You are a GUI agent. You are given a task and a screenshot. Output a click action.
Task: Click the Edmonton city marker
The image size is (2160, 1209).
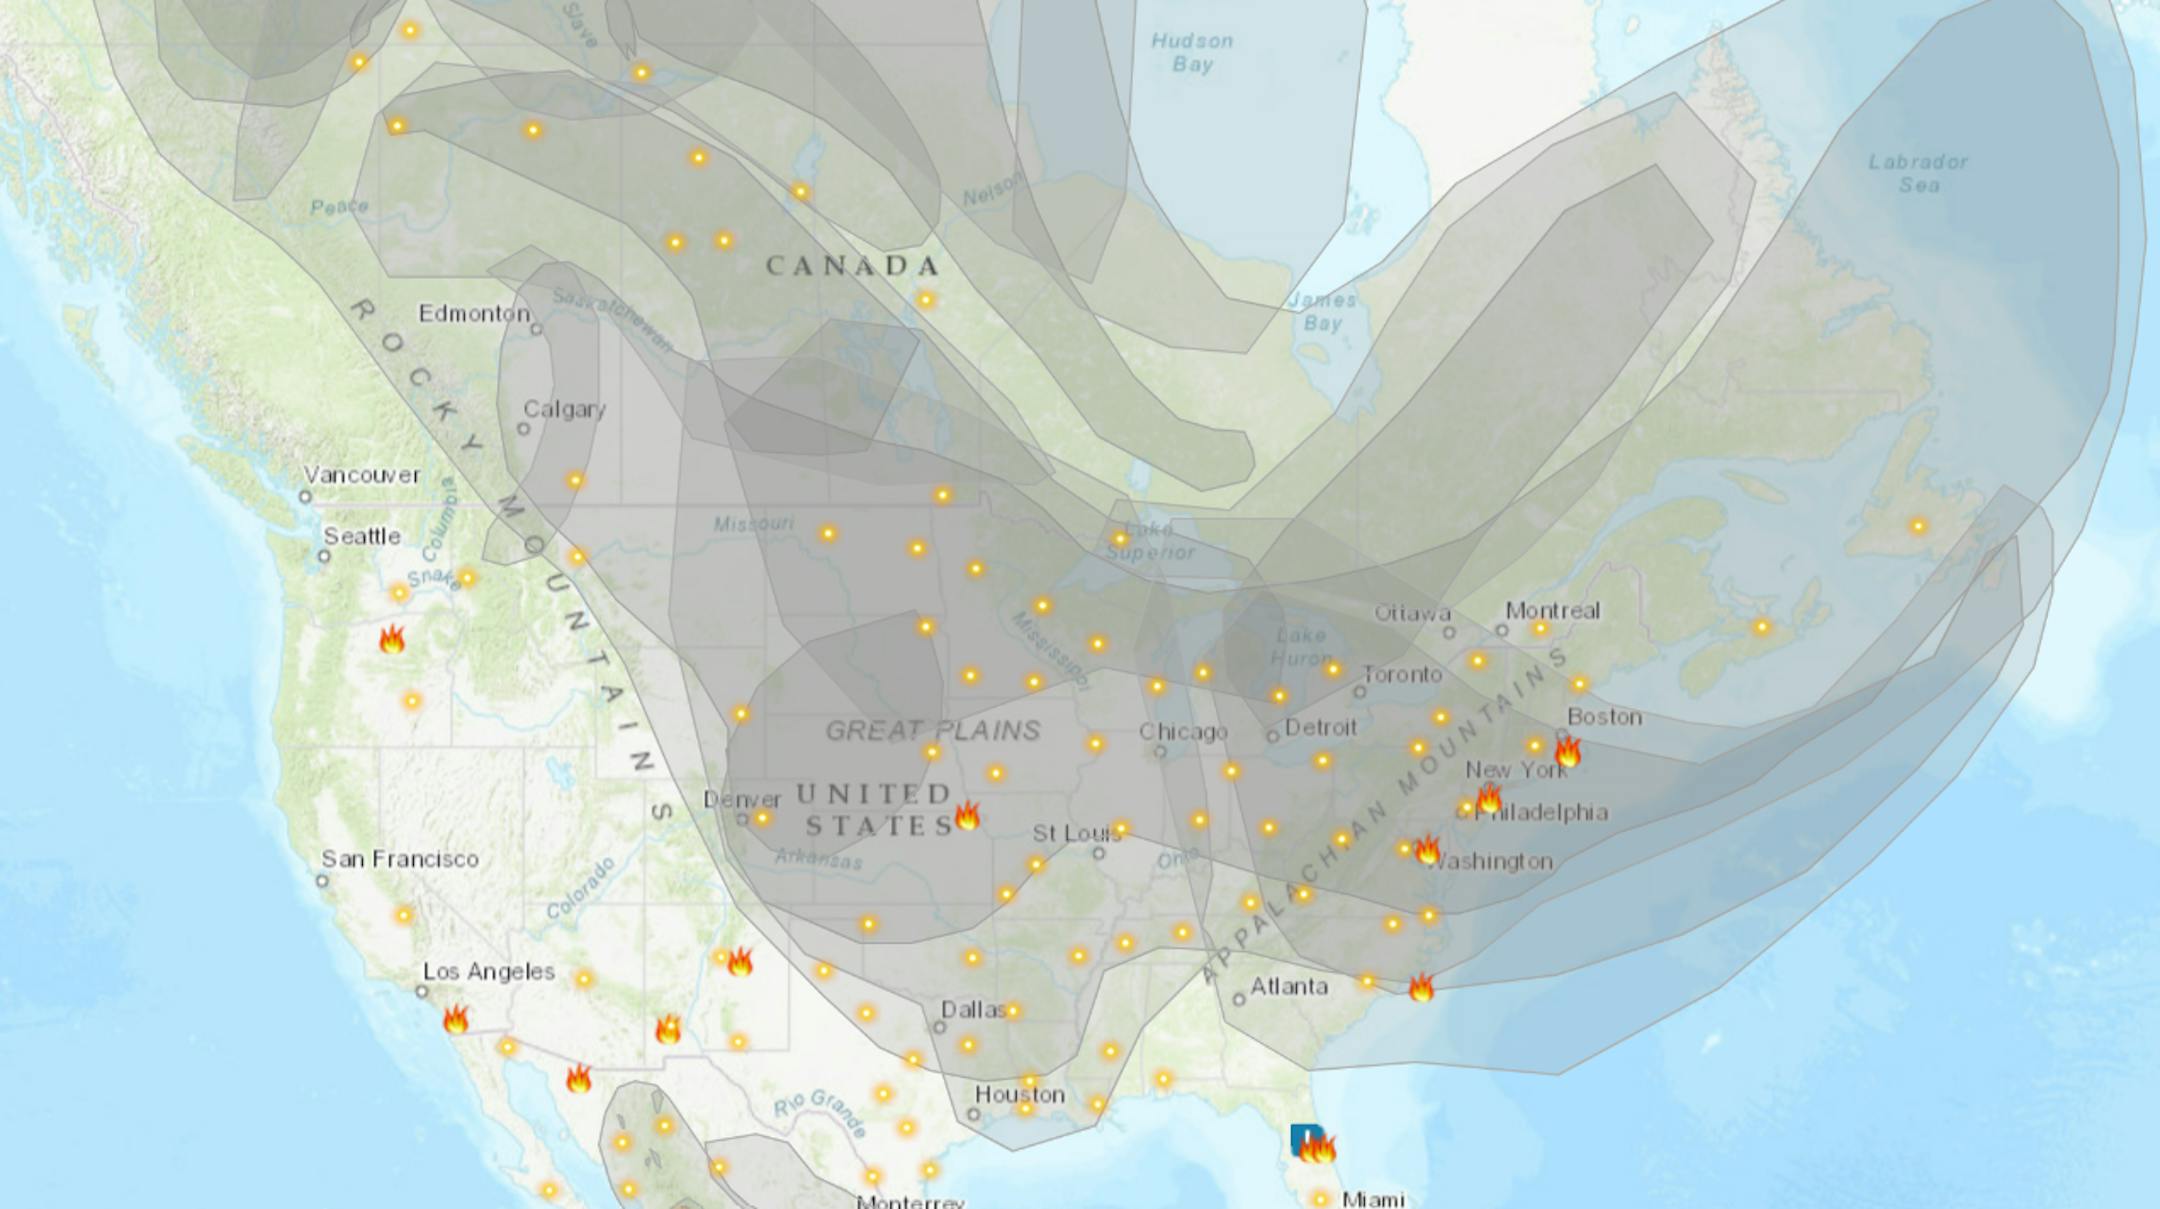click(x=536, y=328)
